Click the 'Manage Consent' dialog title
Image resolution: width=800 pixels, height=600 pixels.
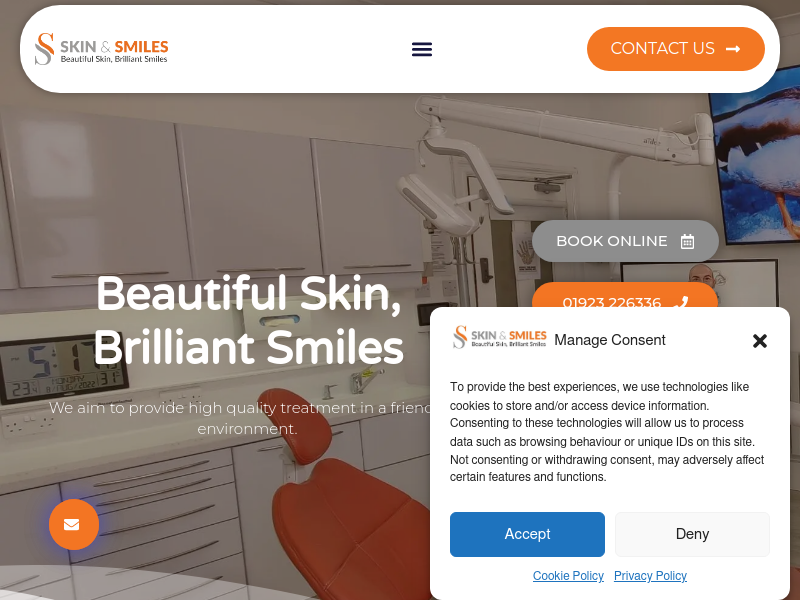(x=610, y=340)
